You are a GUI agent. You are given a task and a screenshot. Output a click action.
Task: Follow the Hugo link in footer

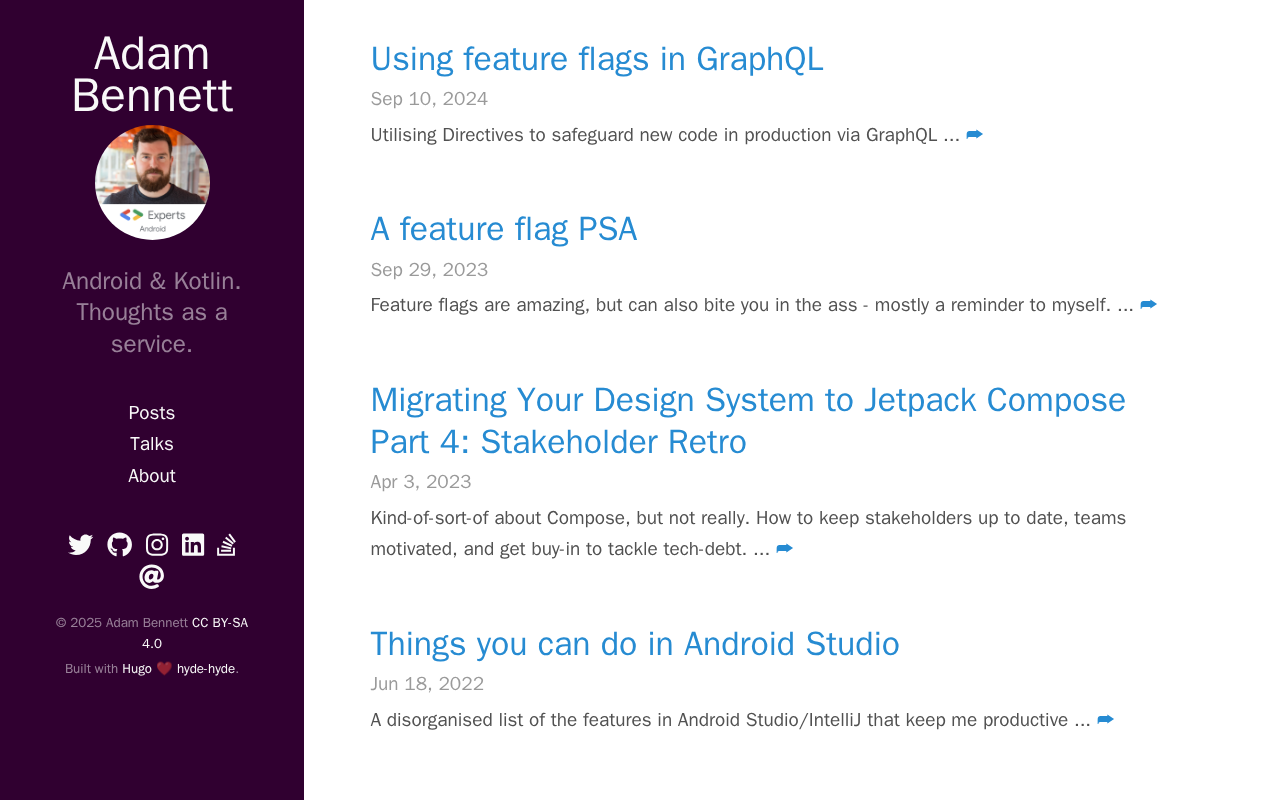[137, 669]
